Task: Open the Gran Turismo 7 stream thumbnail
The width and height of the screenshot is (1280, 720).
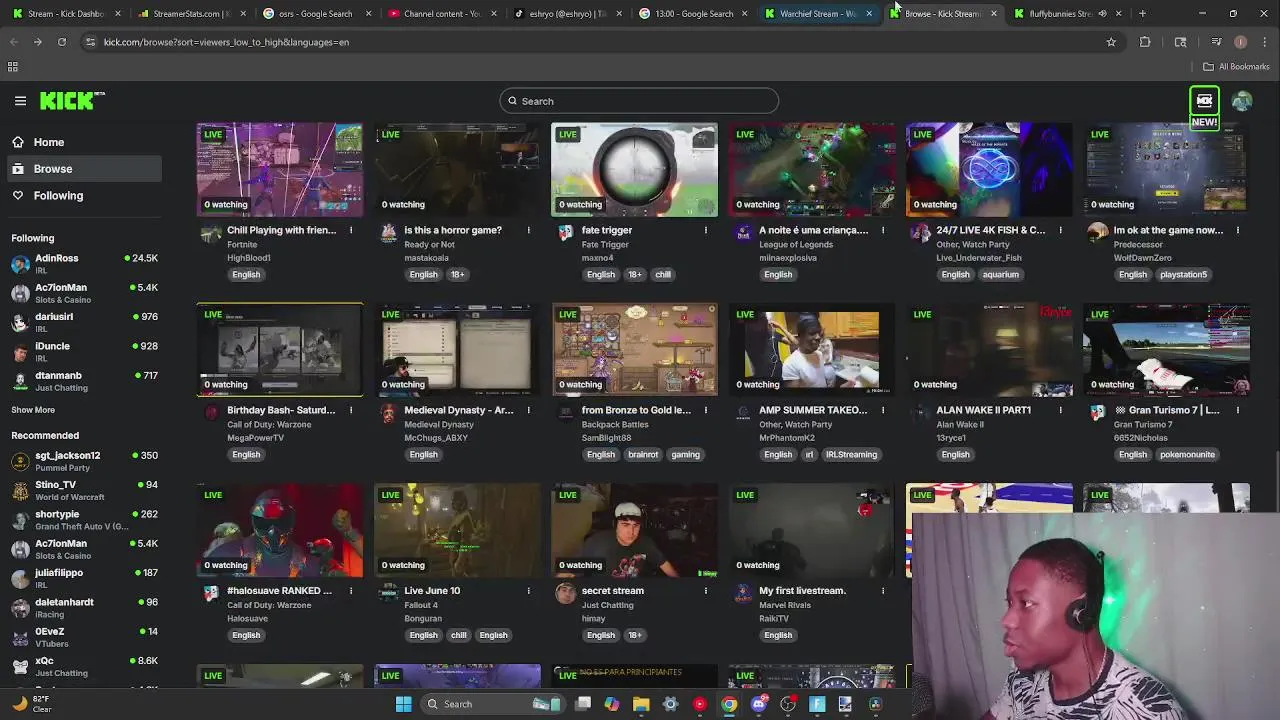Action: point(1166,349)
